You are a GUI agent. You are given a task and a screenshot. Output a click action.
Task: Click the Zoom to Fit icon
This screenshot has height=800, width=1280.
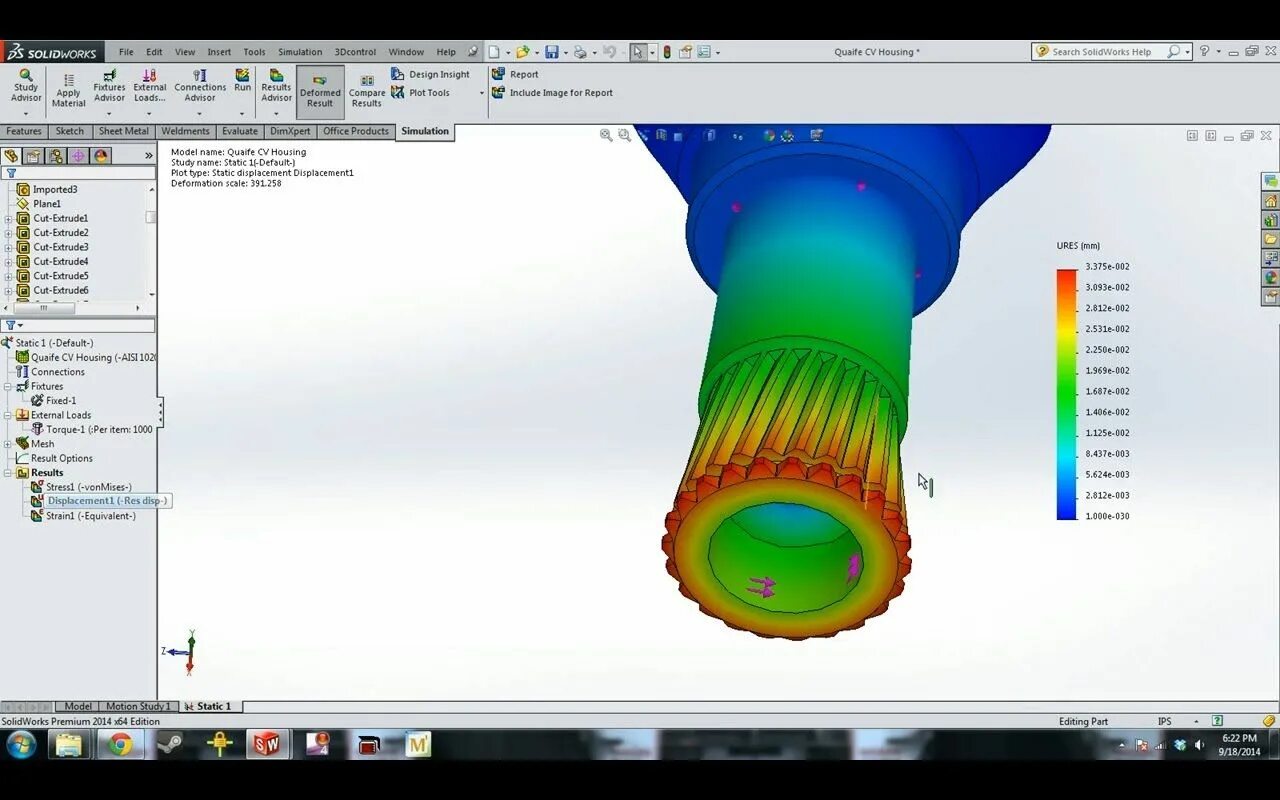point(606,135)
